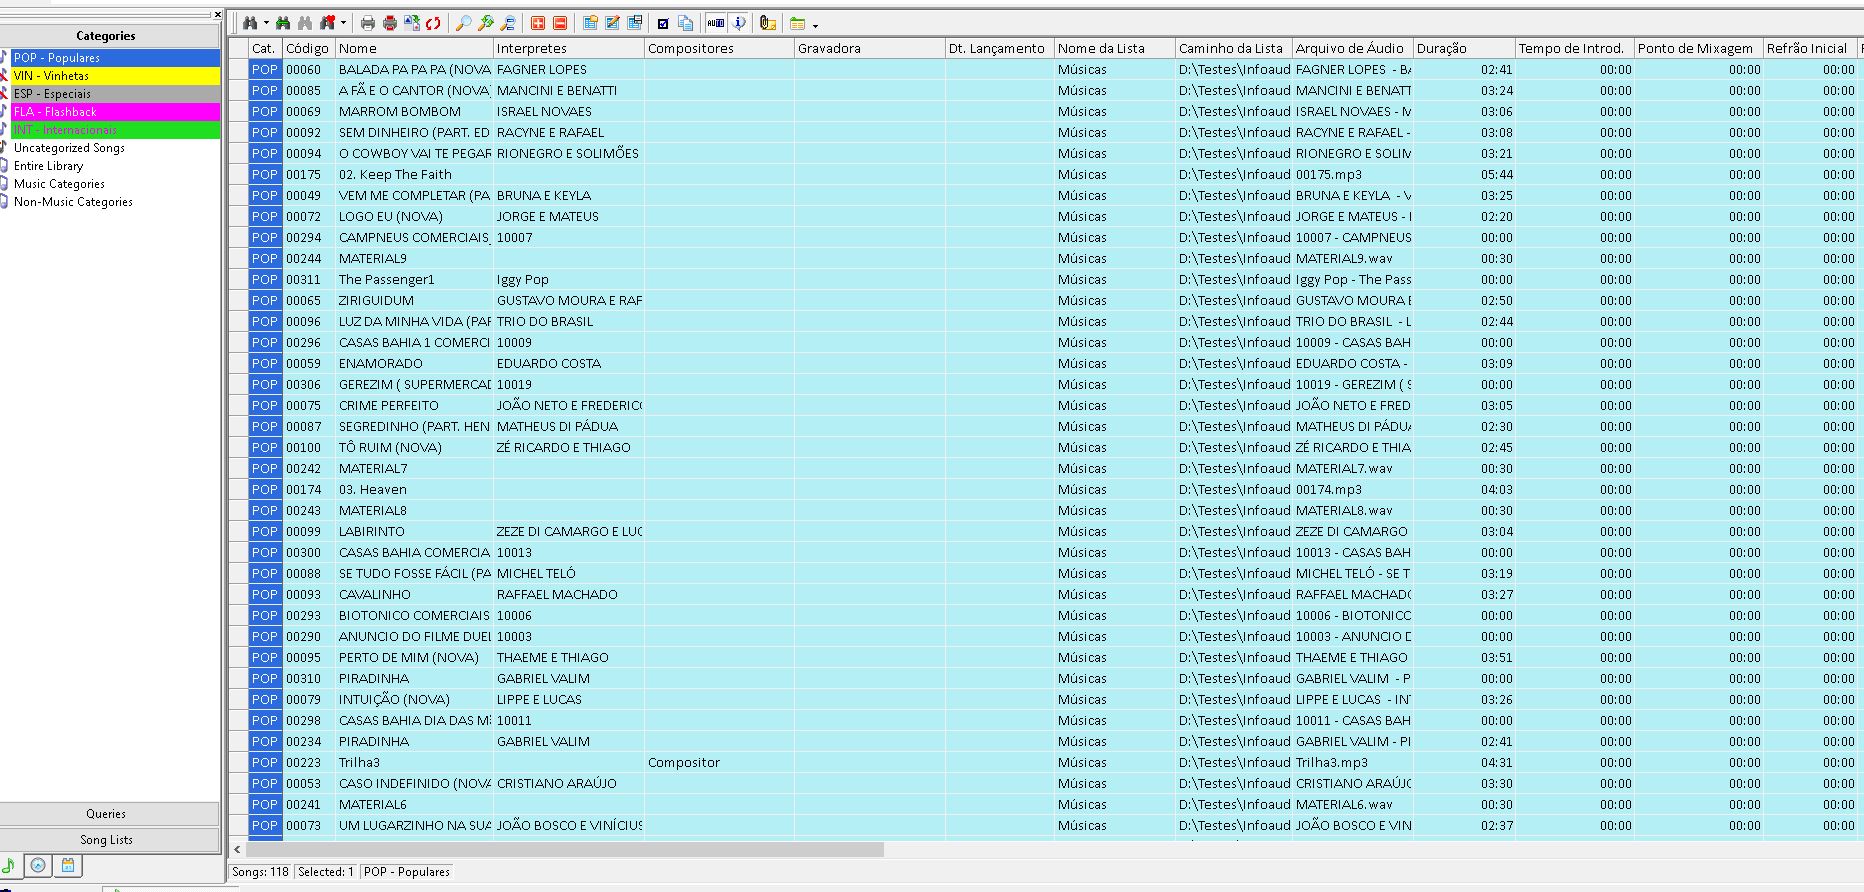Click the new song card icon
This screenshot has width=1864, height=892.
pyautogui.click(x=590, y=23)
